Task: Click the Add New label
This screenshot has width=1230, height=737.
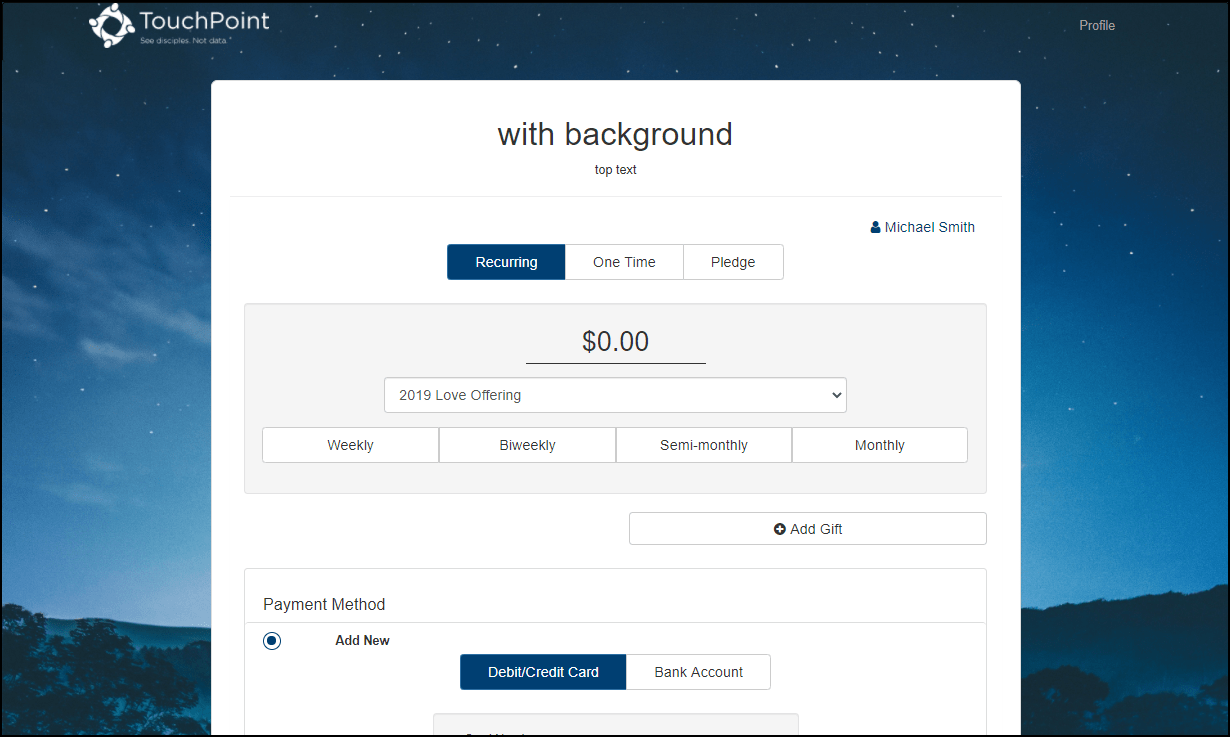Action: (362, 640)
